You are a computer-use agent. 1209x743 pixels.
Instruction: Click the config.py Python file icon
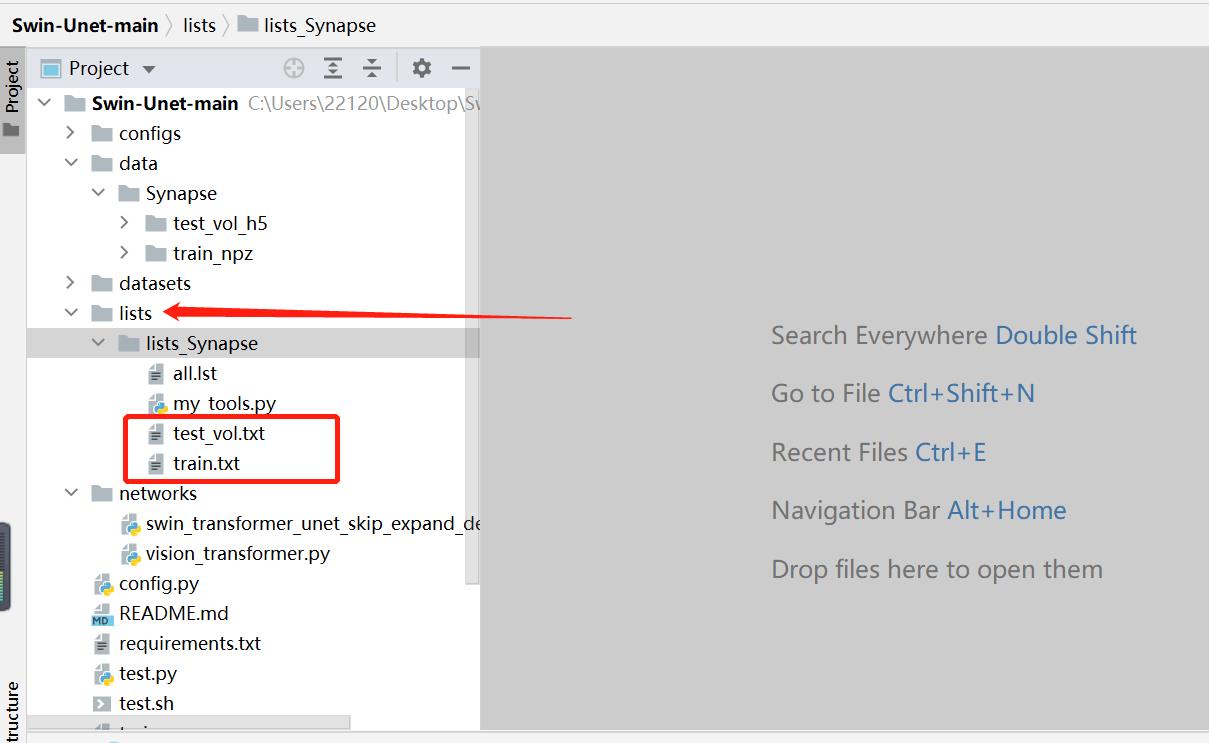[x=103, y=584]
